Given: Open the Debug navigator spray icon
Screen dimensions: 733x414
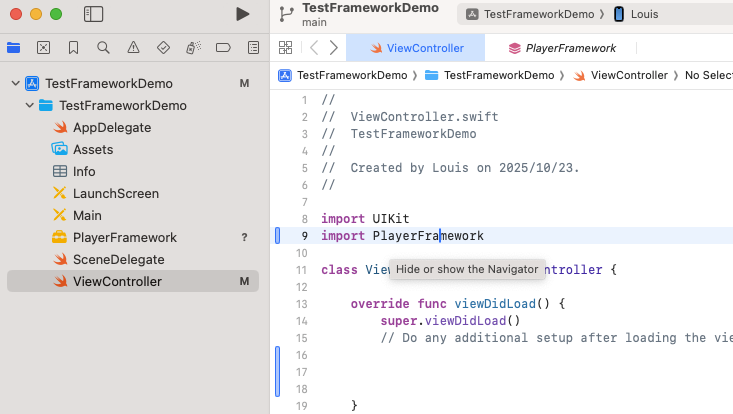Looking at the screenshot, I should (193, 48).
